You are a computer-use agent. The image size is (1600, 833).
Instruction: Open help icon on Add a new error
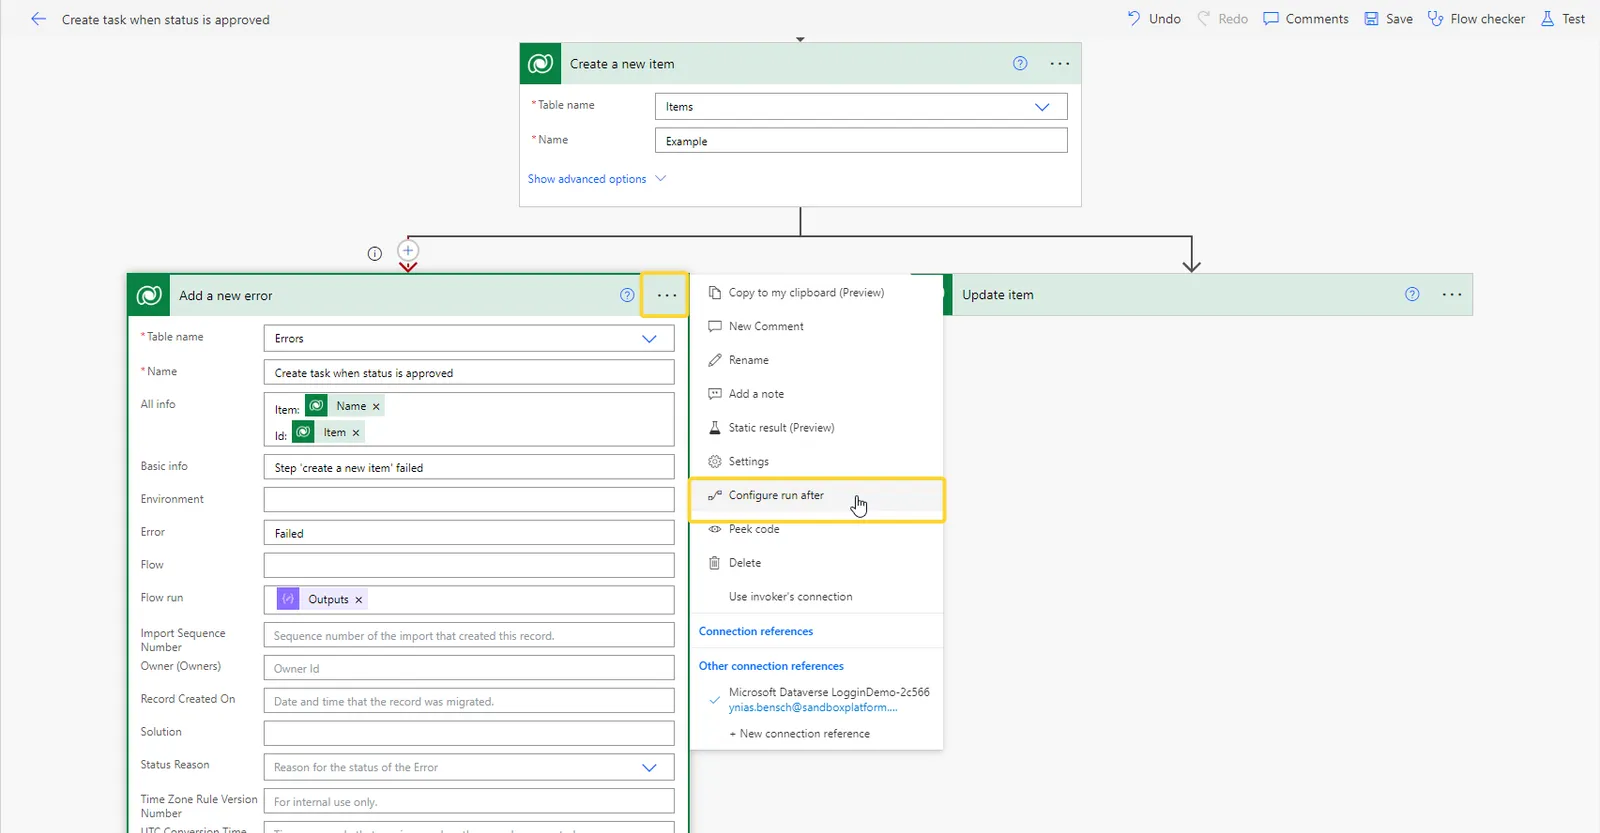click(x=627, y=295)
